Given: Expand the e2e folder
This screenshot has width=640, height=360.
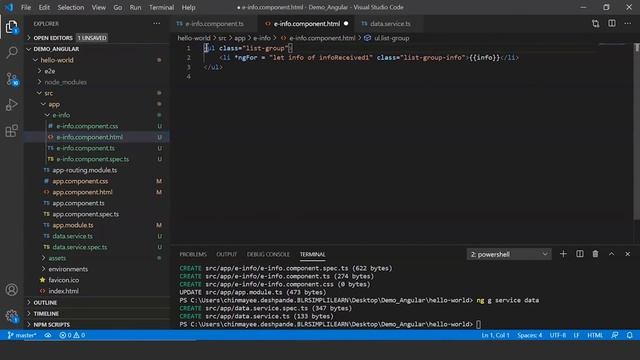Looking at the screenshot, I should point(50,71).
